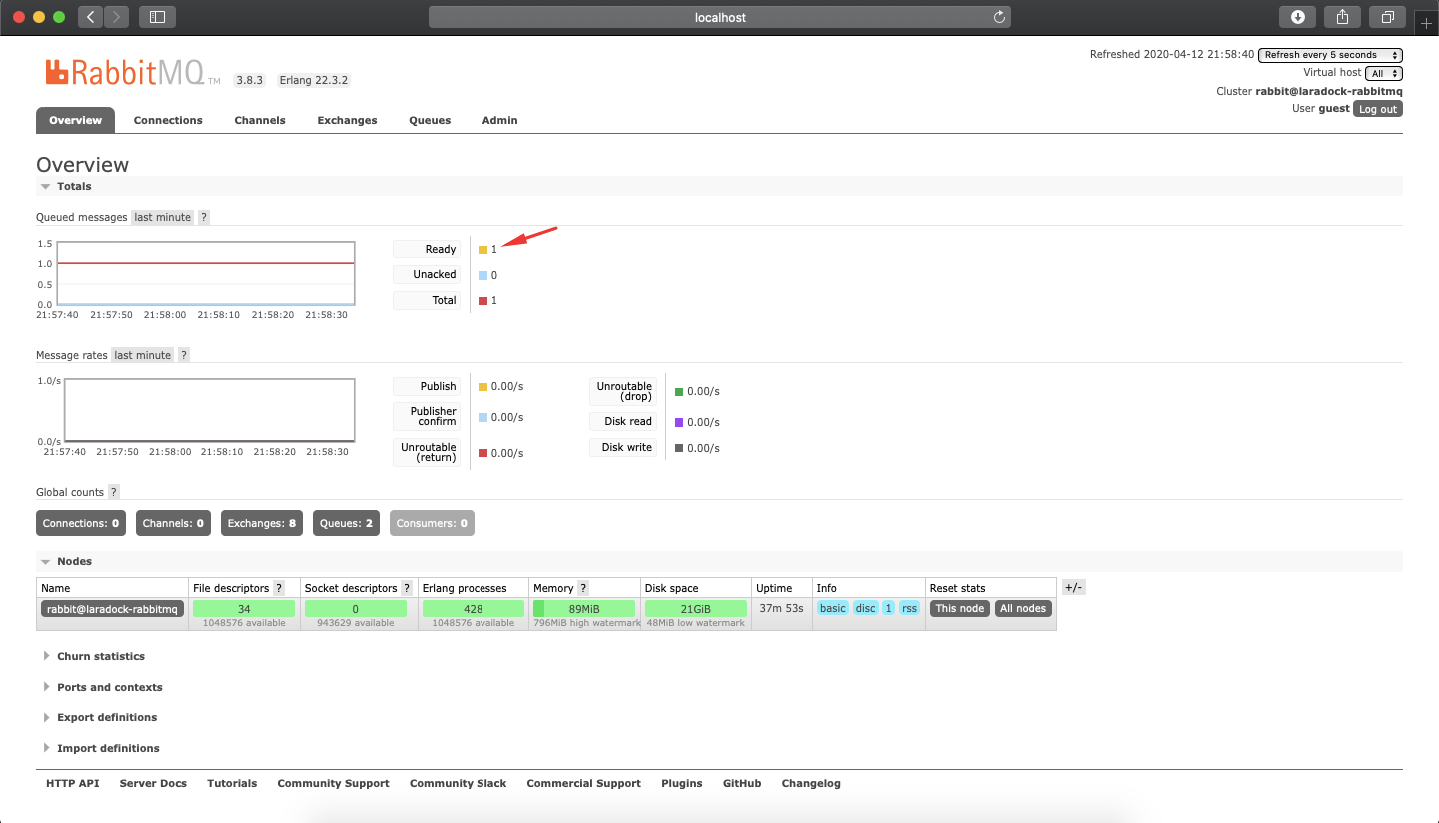Open the File descriptors help icon
The height and width of the screenshot is (823, 1439).
(277, 587)
